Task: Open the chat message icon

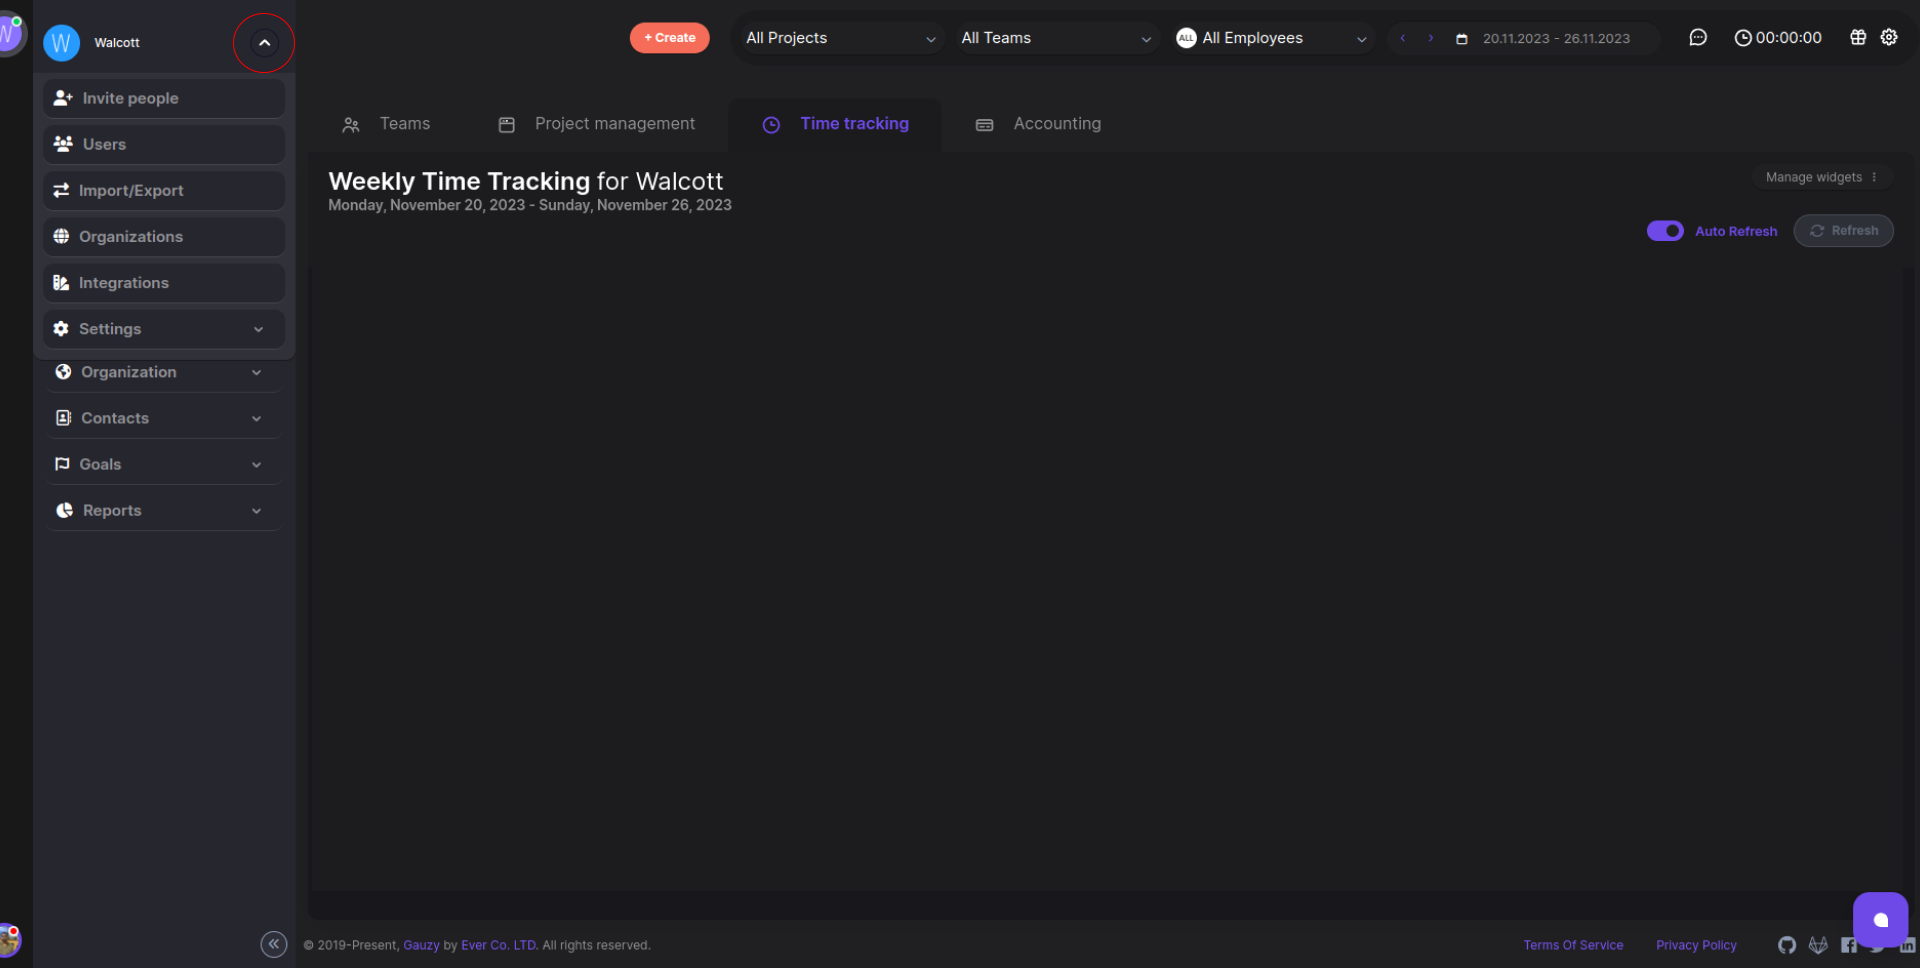Action: (1698, 38)
